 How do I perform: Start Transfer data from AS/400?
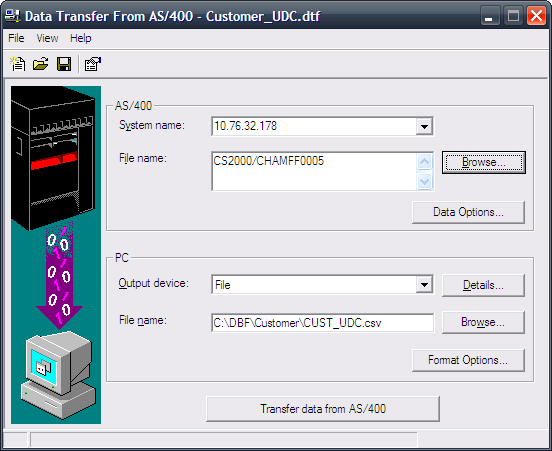(x=323, y=409)
